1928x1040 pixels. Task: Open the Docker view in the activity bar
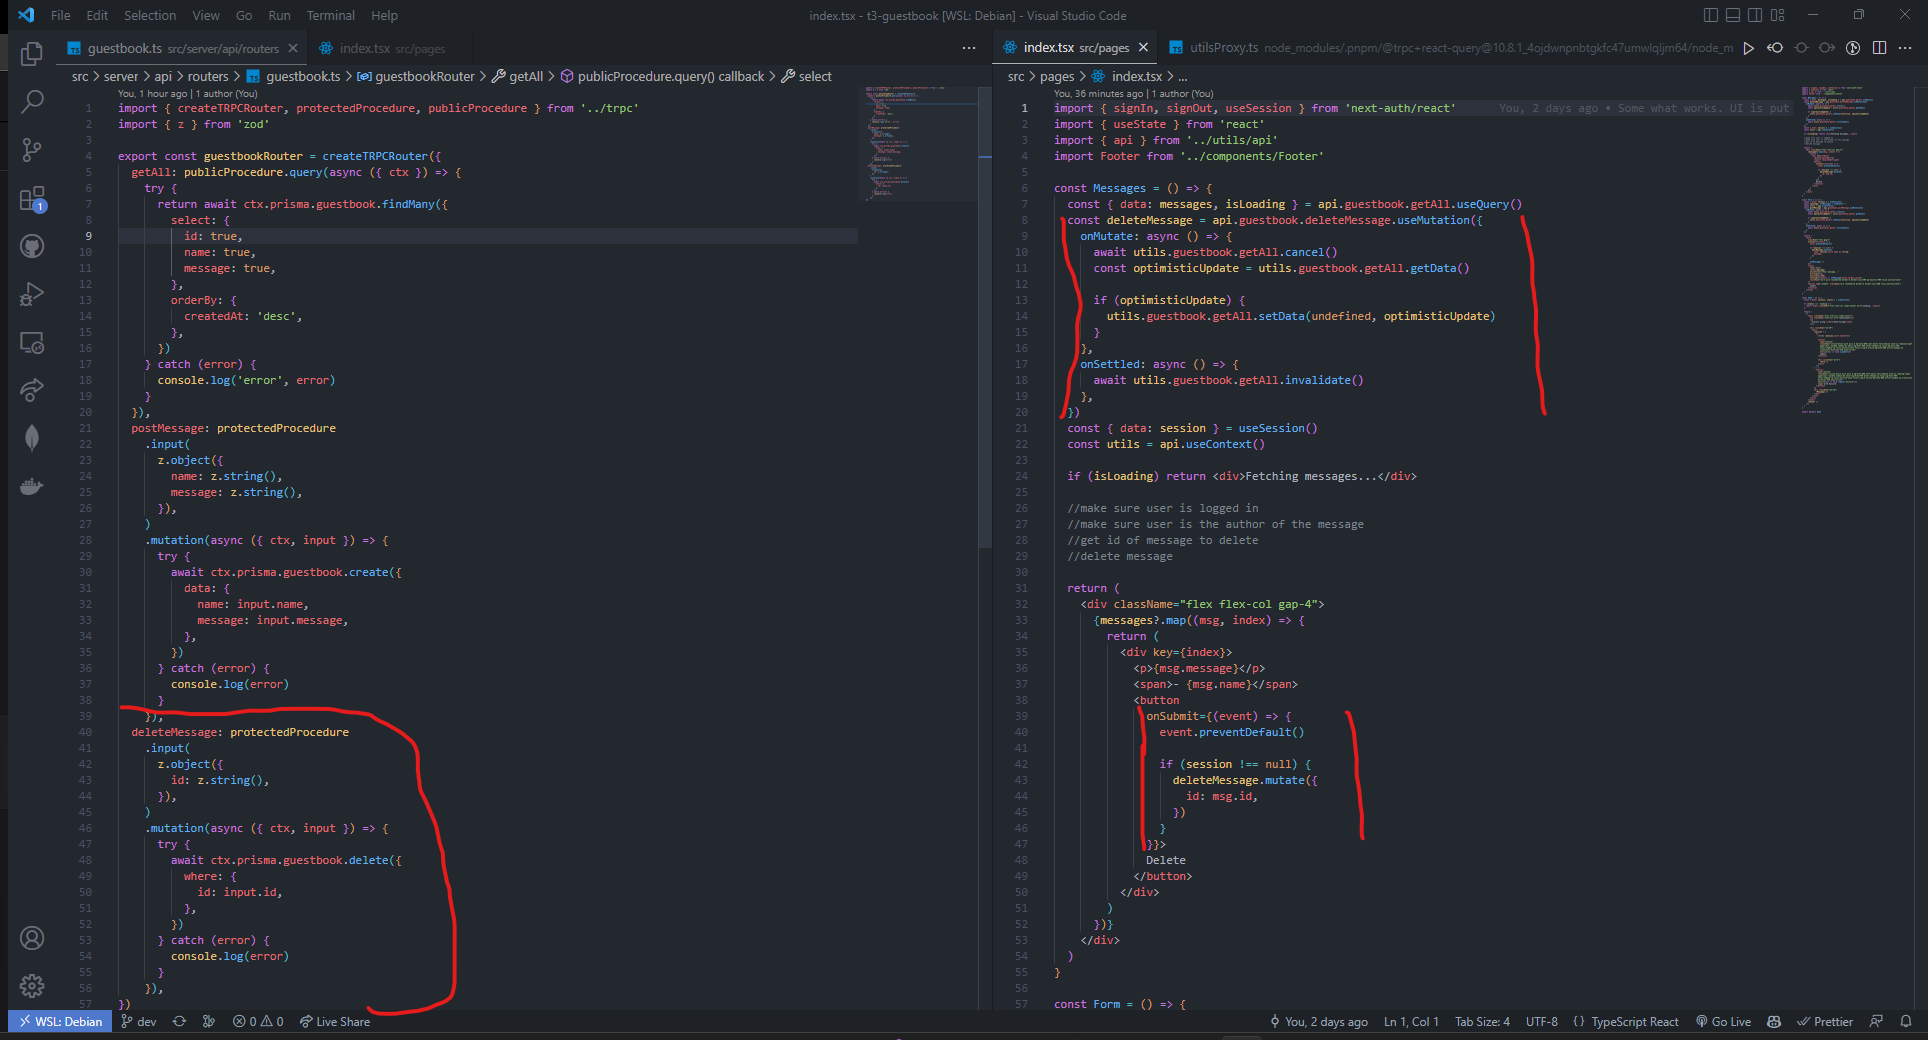click(32, 486)
